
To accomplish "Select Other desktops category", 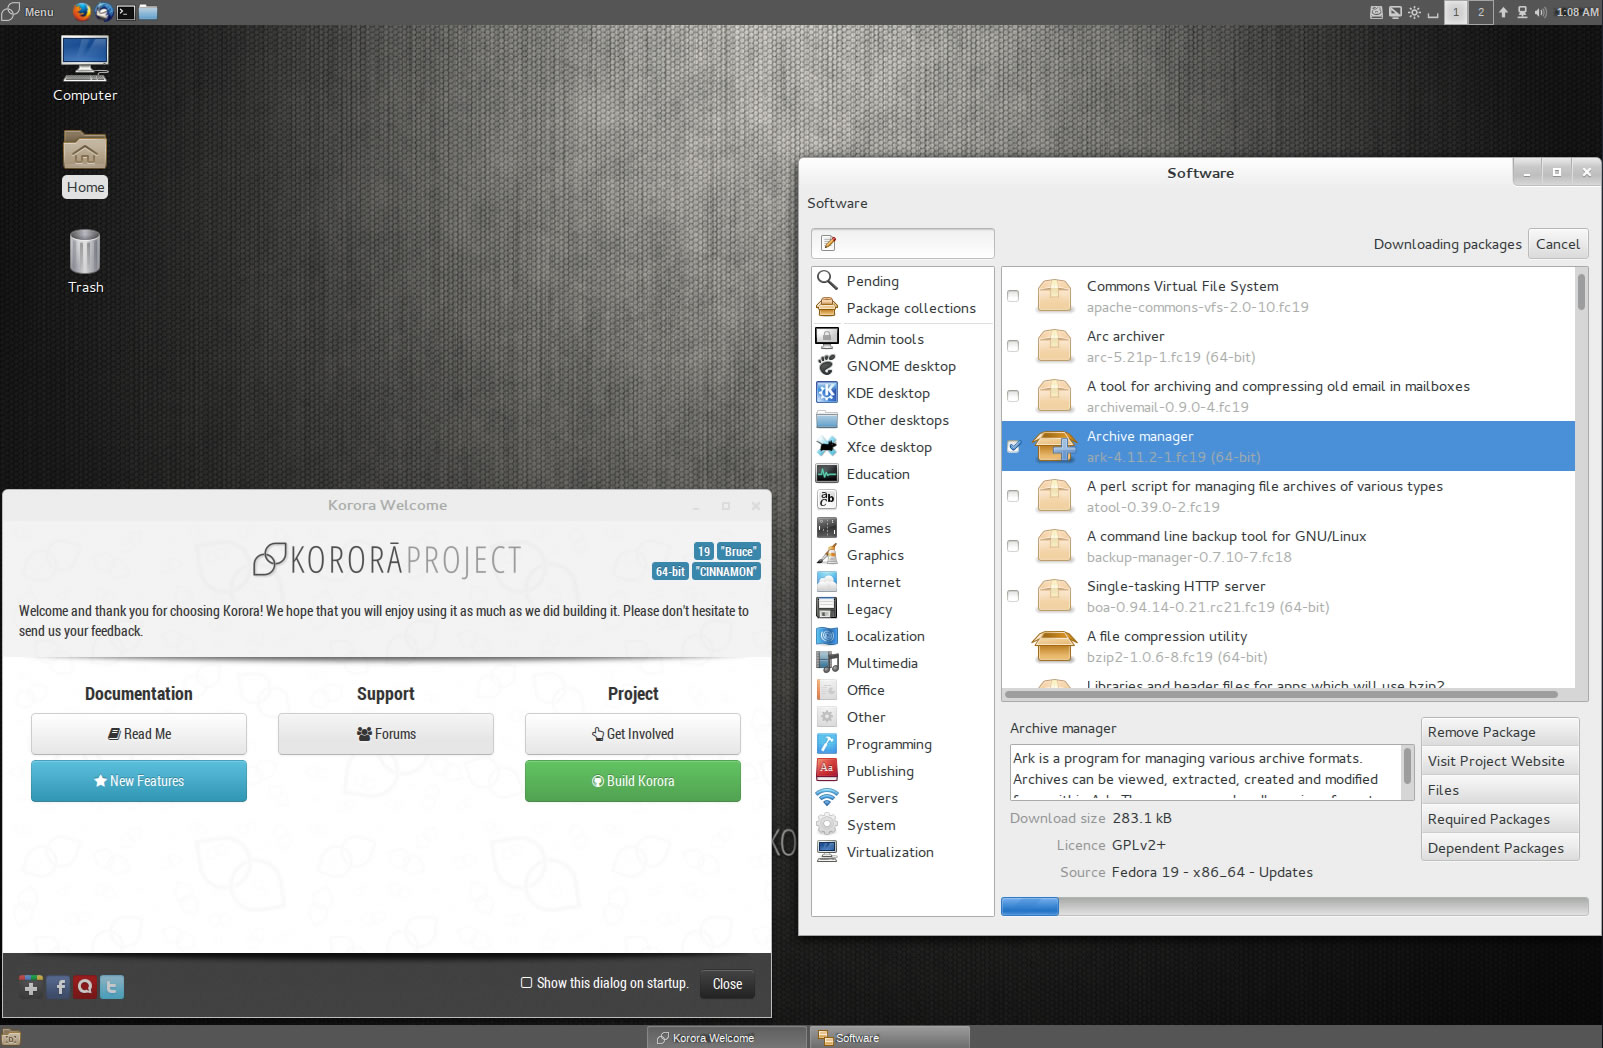I will tap(902, 420).
